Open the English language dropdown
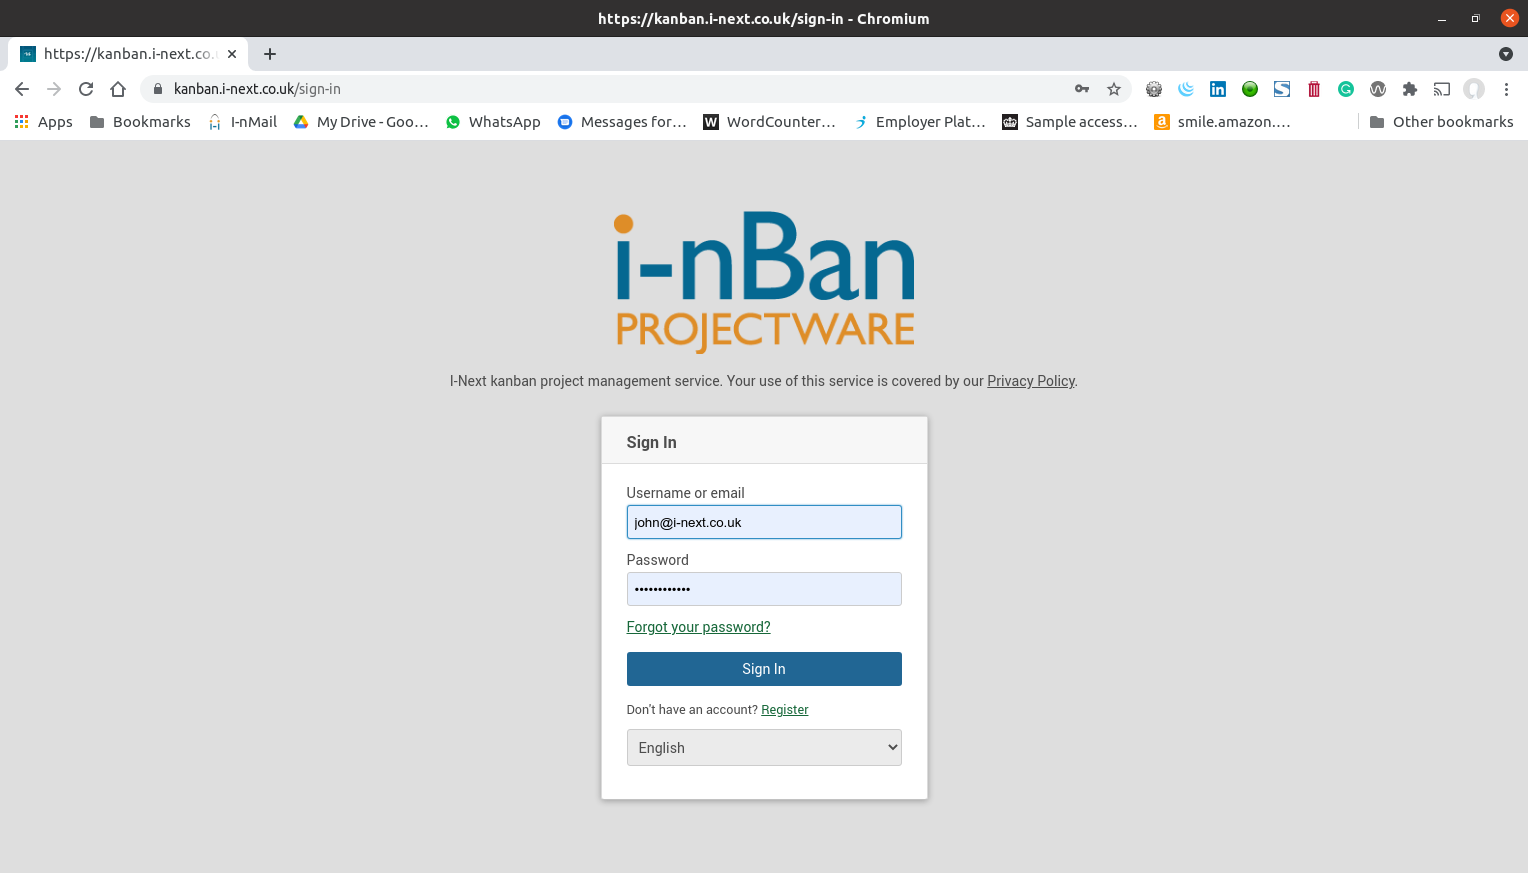Image resolution: width=1528 pixels, height=873 pixels. coord(764,748)
